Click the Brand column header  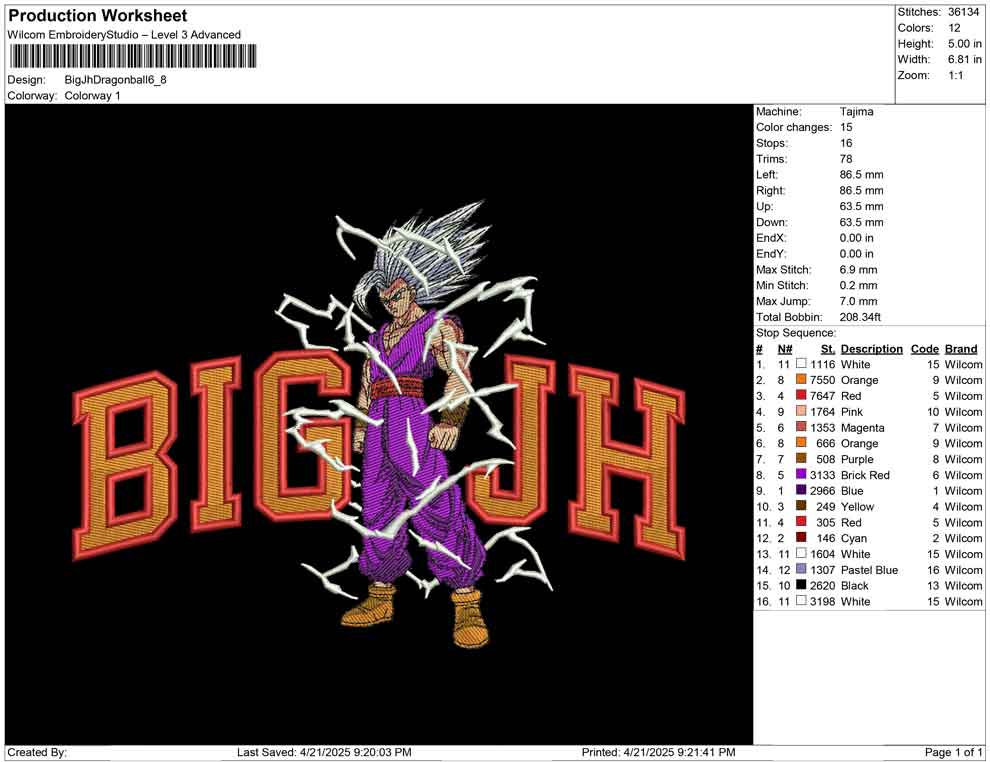[x=961, y=348]
